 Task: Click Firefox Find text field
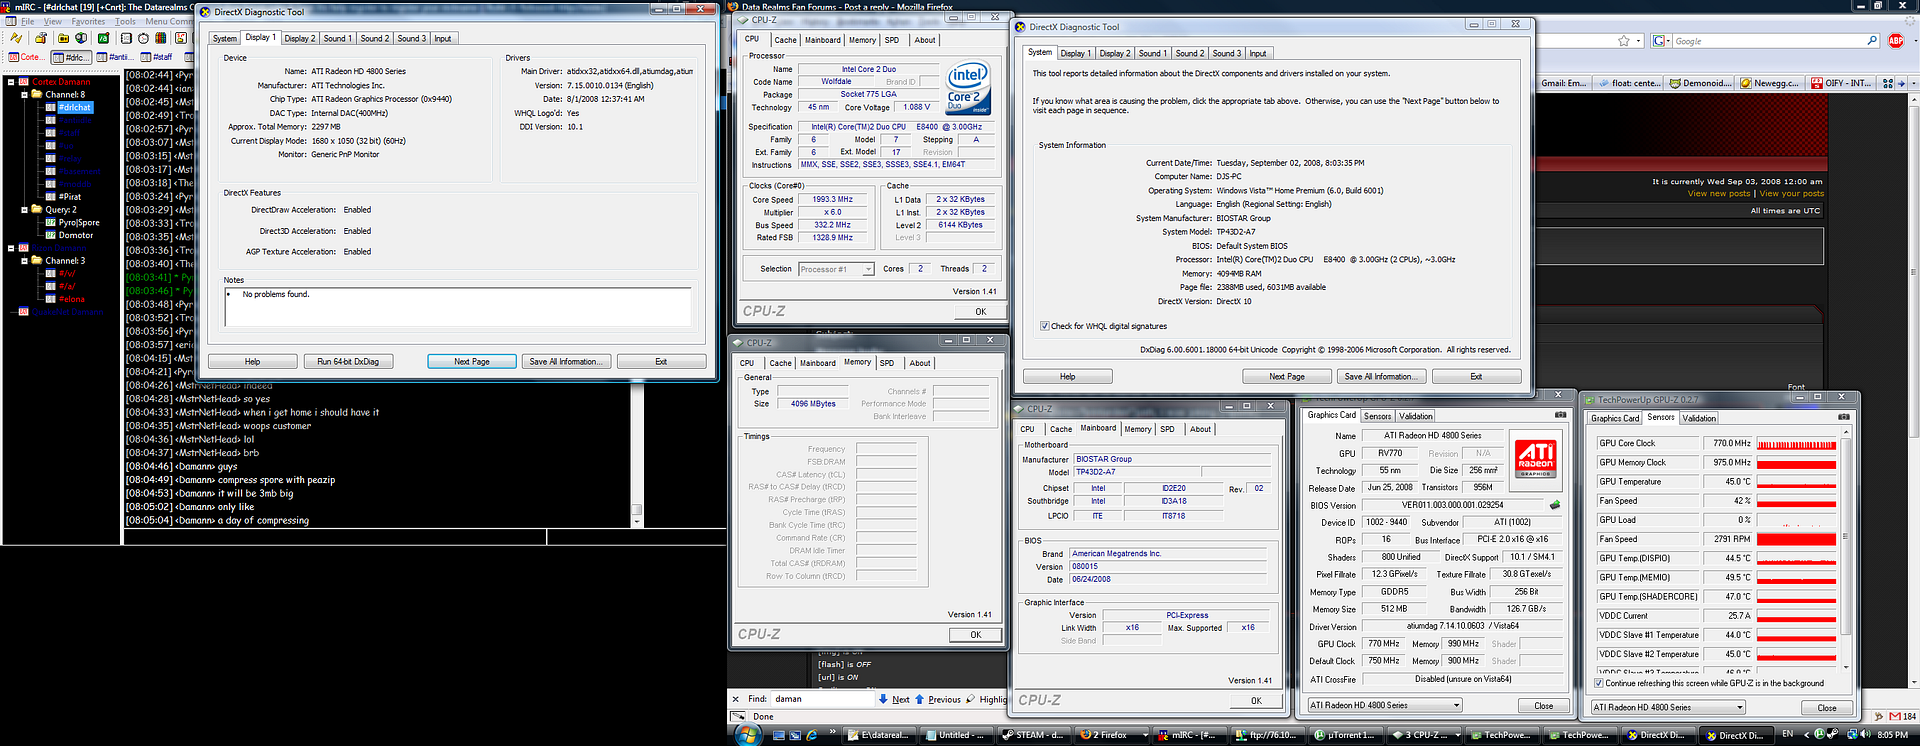[x=822, y=699]
